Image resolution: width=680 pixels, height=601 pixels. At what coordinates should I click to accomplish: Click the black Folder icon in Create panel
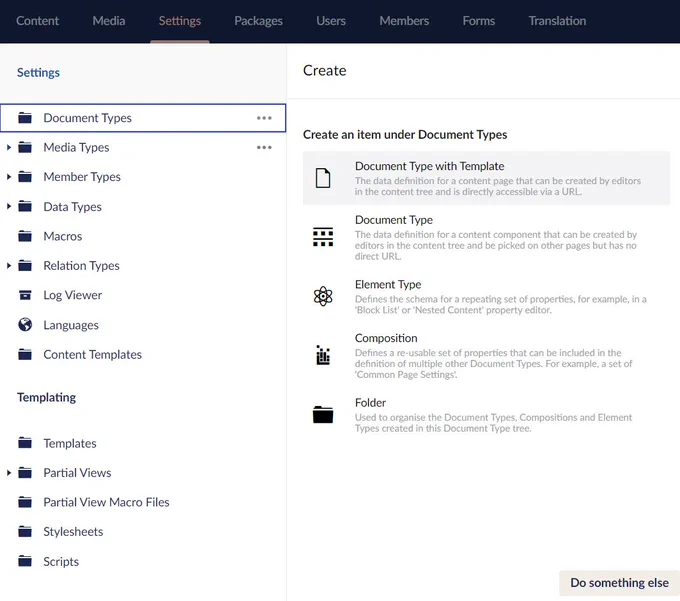pos(323,414)
